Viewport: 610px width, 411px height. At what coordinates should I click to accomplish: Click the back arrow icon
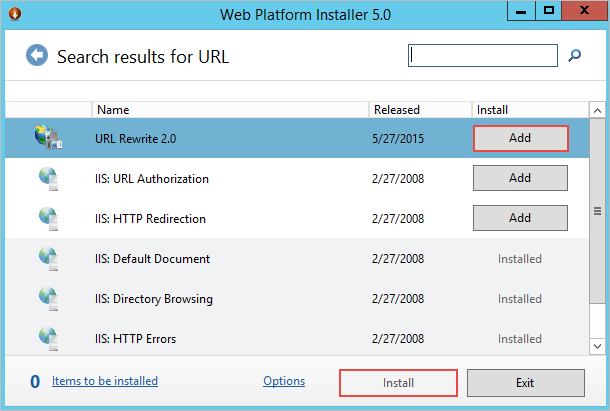(37, 56)
